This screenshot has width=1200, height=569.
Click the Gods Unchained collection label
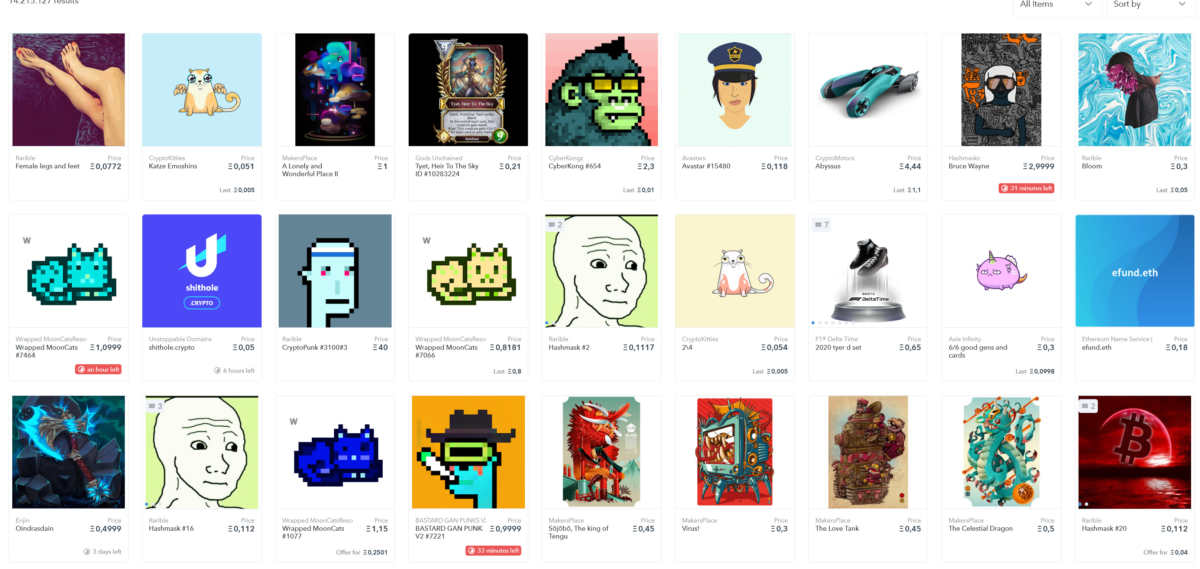(437, 158)
